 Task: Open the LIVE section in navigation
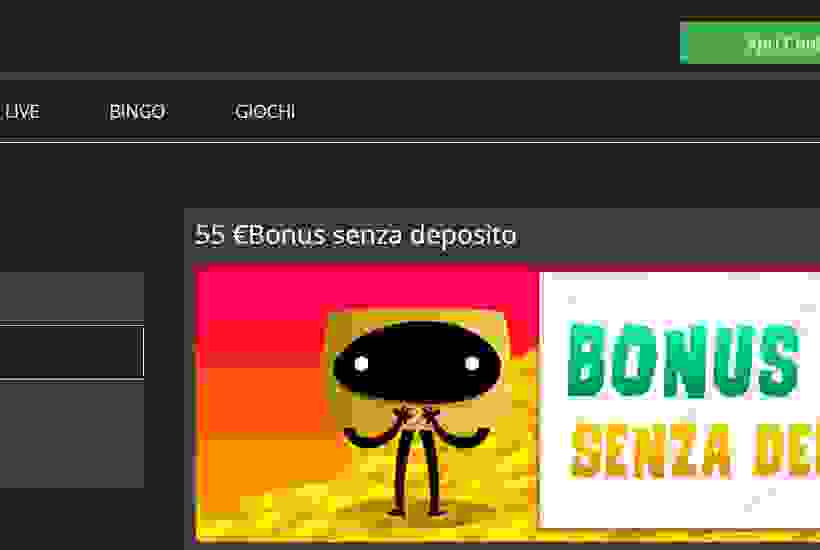[20, 112]
